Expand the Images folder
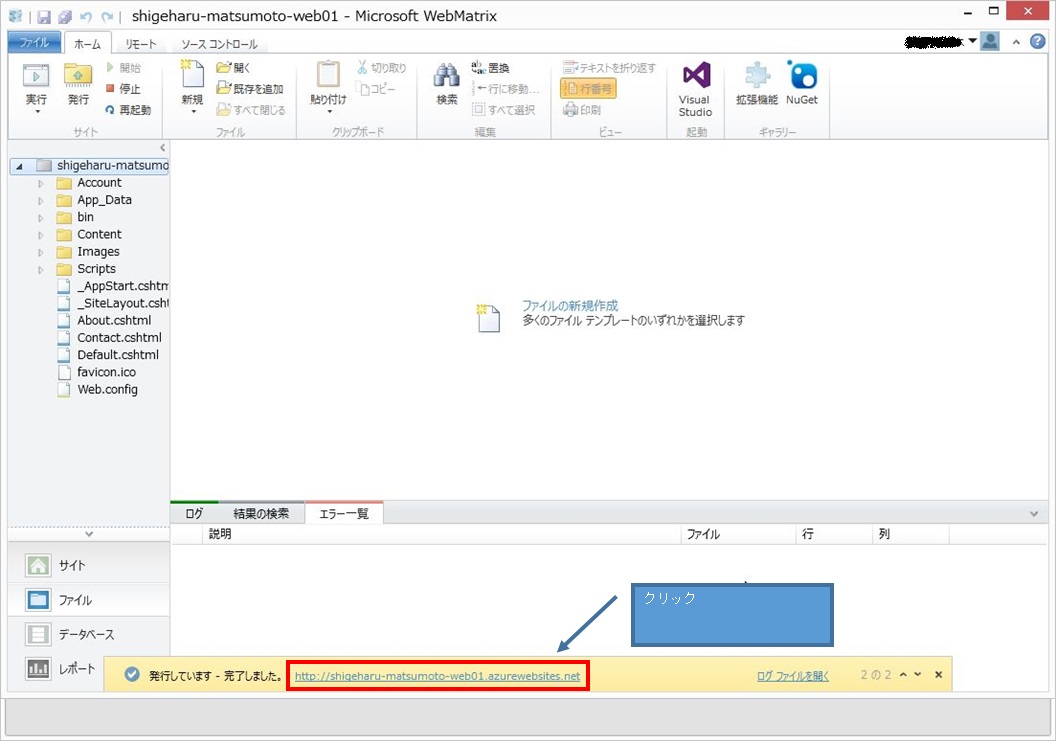Viewport: 1056px width, 741px height. pos(40,253)
